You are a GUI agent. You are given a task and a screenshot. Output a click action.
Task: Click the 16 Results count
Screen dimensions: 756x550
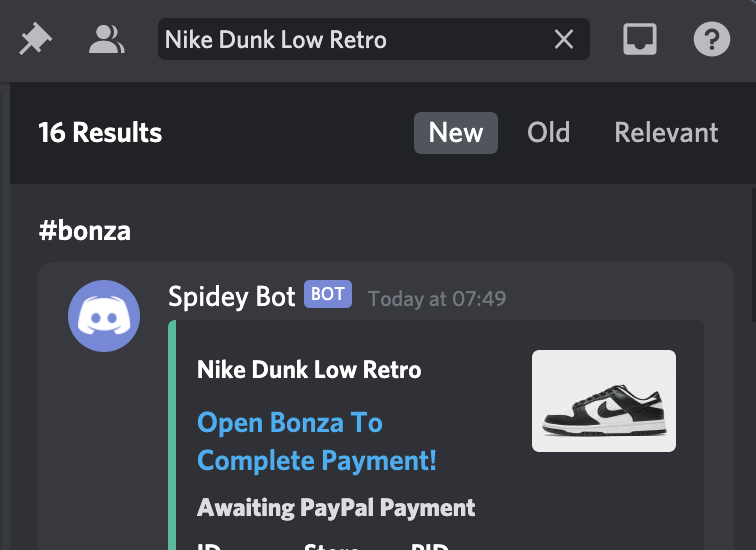100,133
